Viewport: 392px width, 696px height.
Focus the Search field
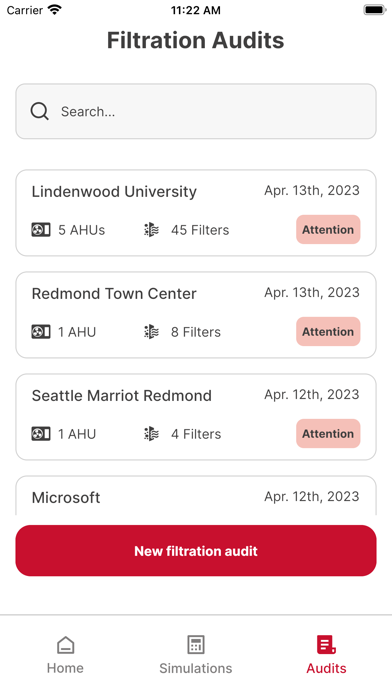click(196, 111)
